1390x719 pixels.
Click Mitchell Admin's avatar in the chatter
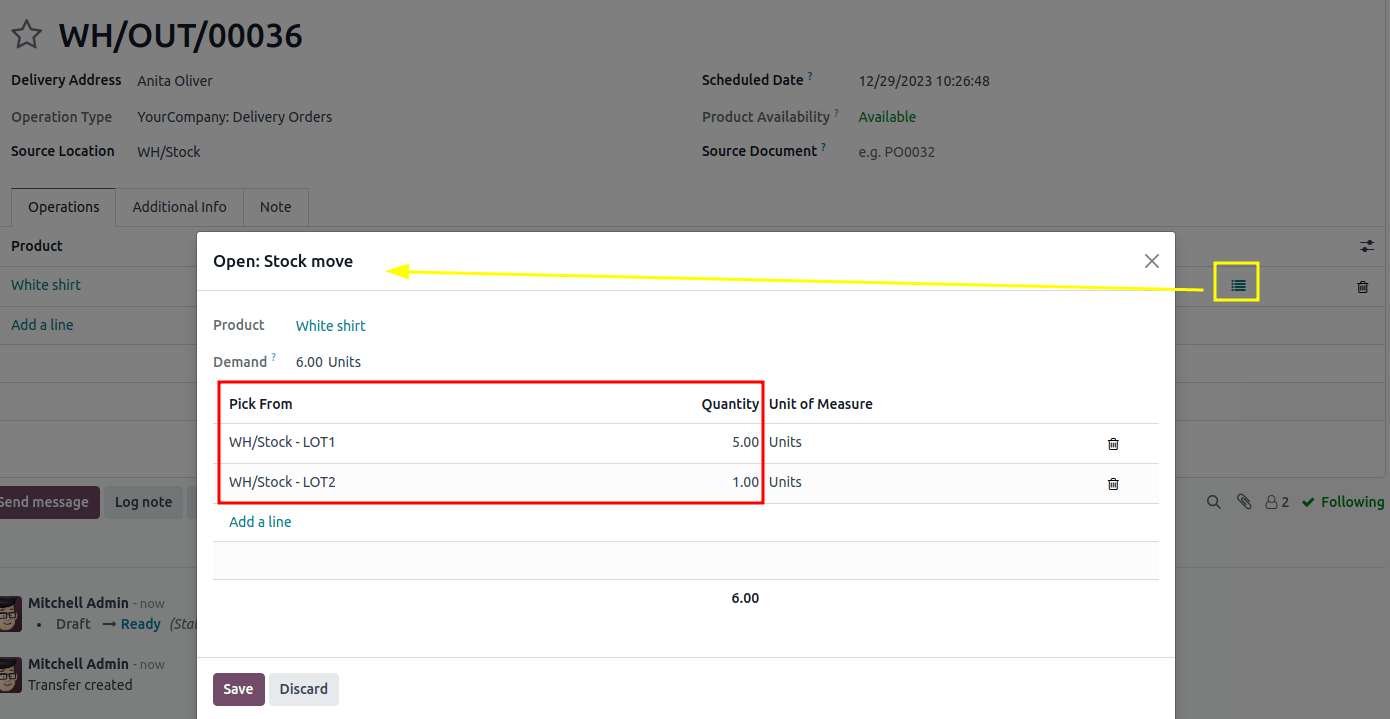point(12,613)
